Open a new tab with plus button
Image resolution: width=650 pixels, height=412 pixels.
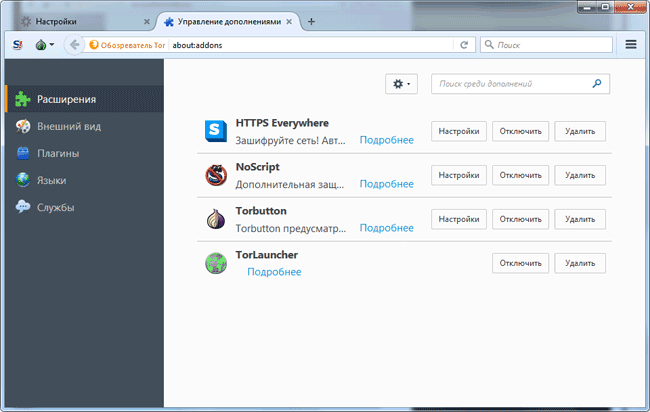coord(311,22)
